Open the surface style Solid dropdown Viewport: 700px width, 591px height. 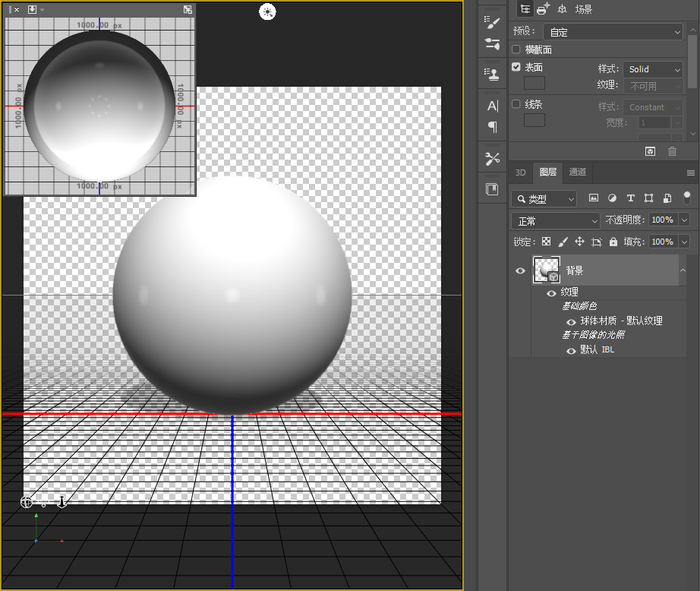tap(653, 69)
